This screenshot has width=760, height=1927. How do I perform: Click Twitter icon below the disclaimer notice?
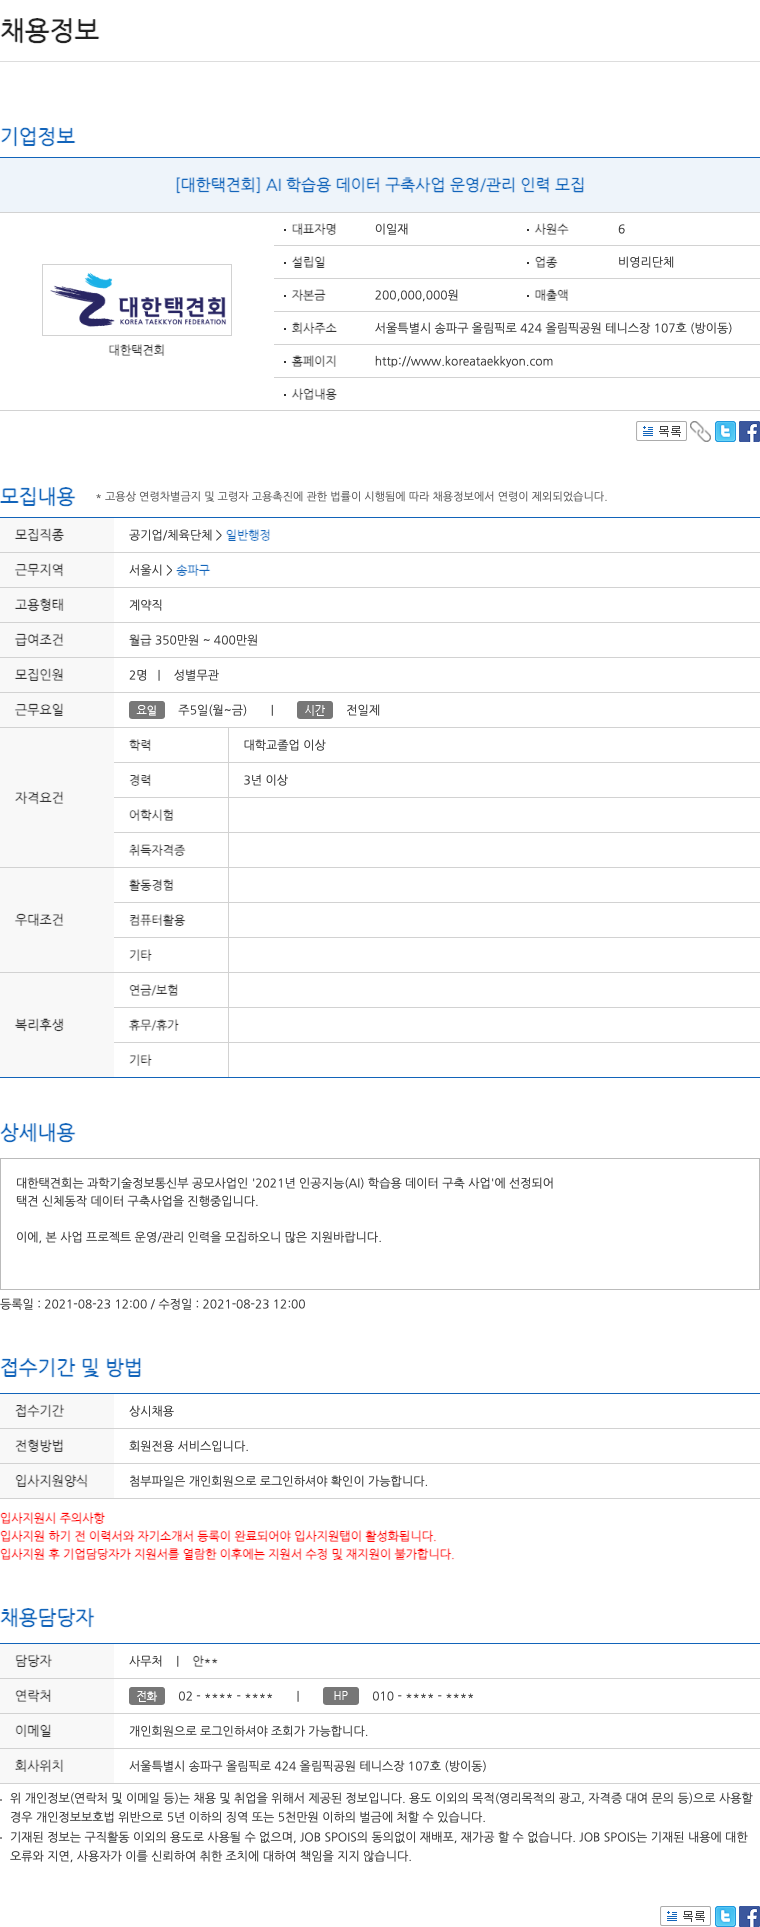725,1916
